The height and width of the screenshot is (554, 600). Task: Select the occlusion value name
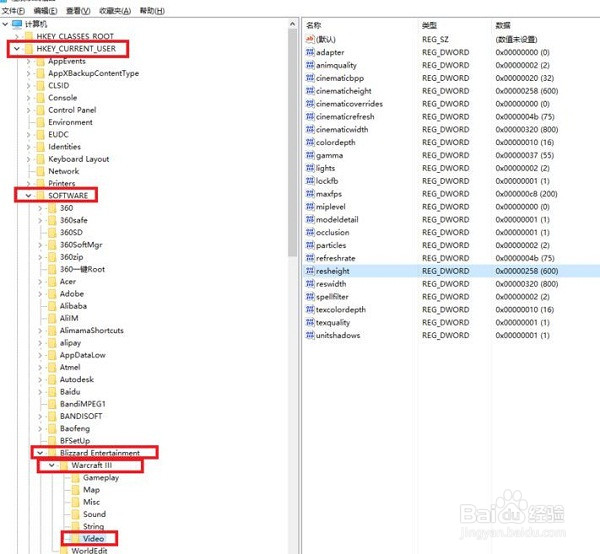pyautogui.click(x=333, y=232)
